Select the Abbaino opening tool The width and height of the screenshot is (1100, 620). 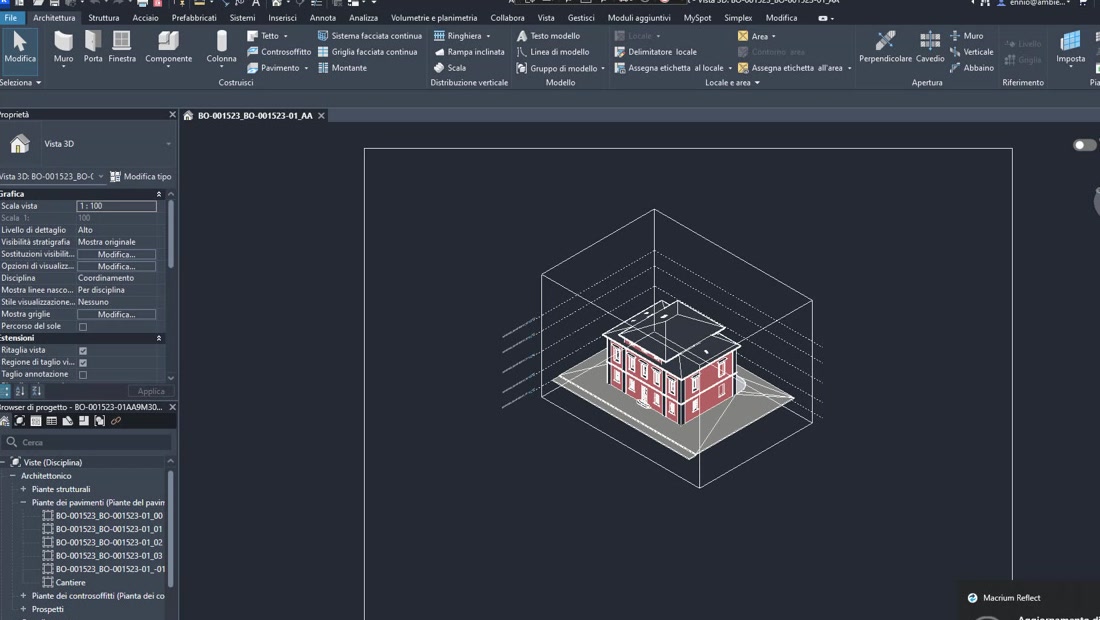click(970, 68)
